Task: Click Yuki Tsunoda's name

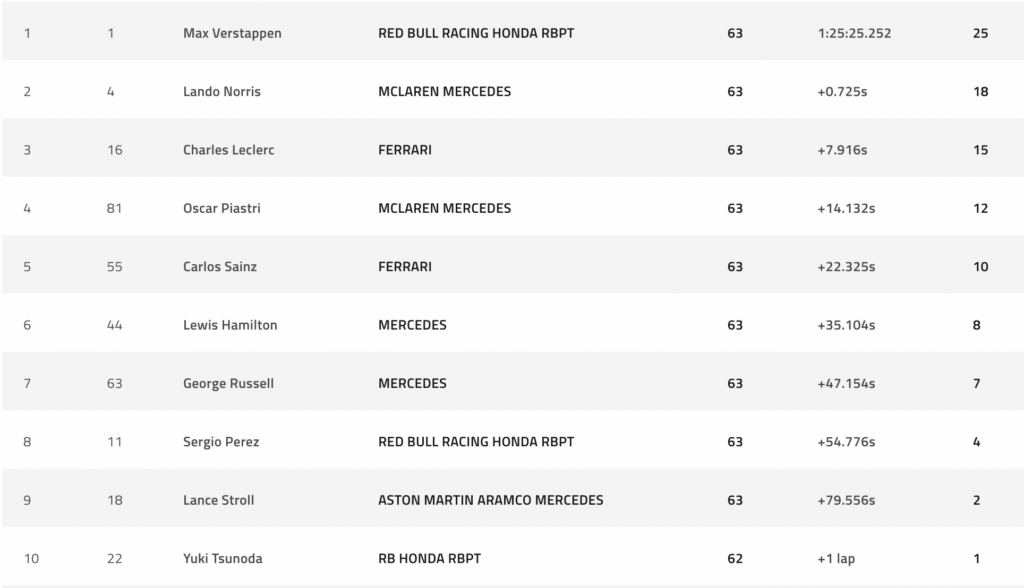Action: [x=222, y=559]
